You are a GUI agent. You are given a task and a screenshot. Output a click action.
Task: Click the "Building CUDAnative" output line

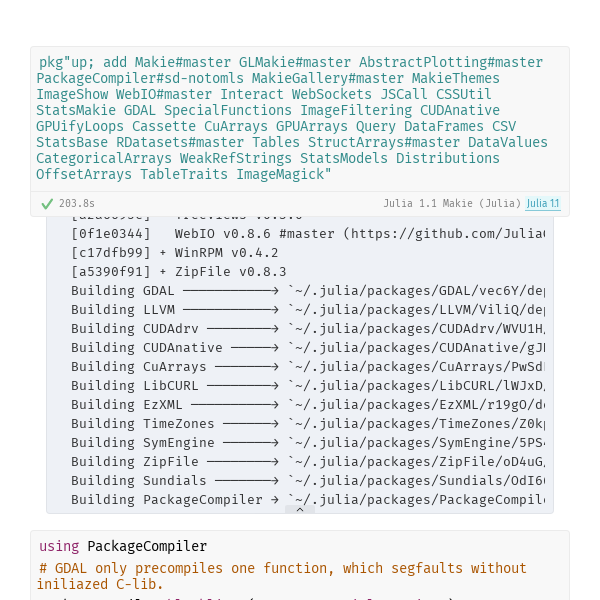(x=308, y=348)
